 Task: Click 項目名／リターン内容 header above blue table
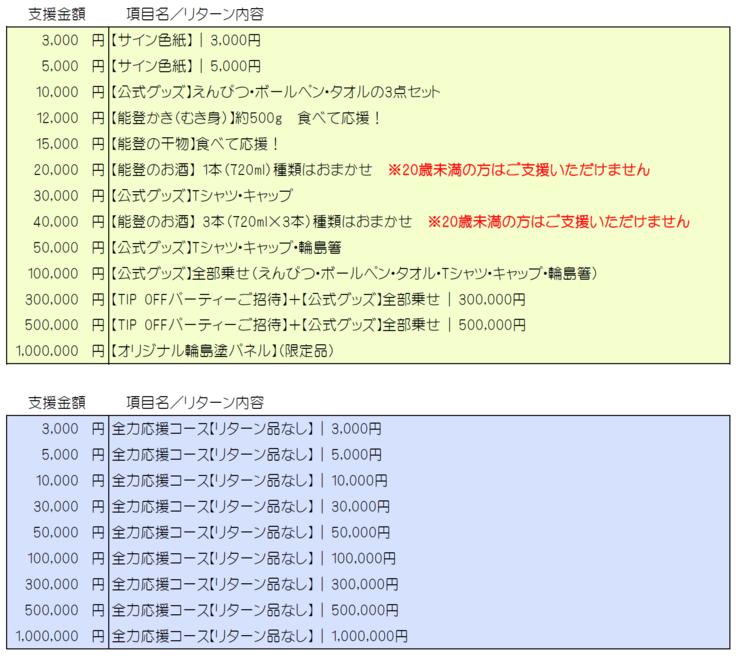tap(195, 403)
